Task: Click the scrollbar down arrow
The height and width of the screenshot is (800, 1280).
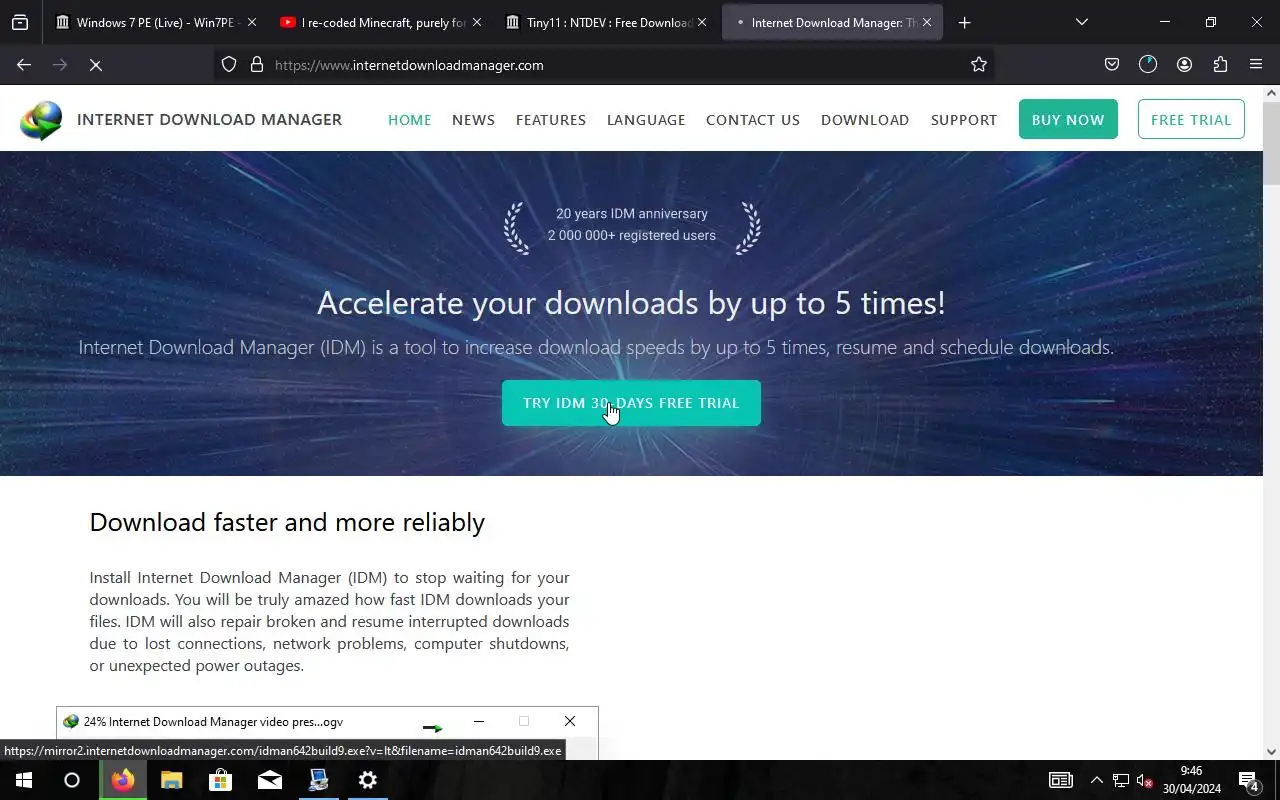Action: pos(1271,752)
